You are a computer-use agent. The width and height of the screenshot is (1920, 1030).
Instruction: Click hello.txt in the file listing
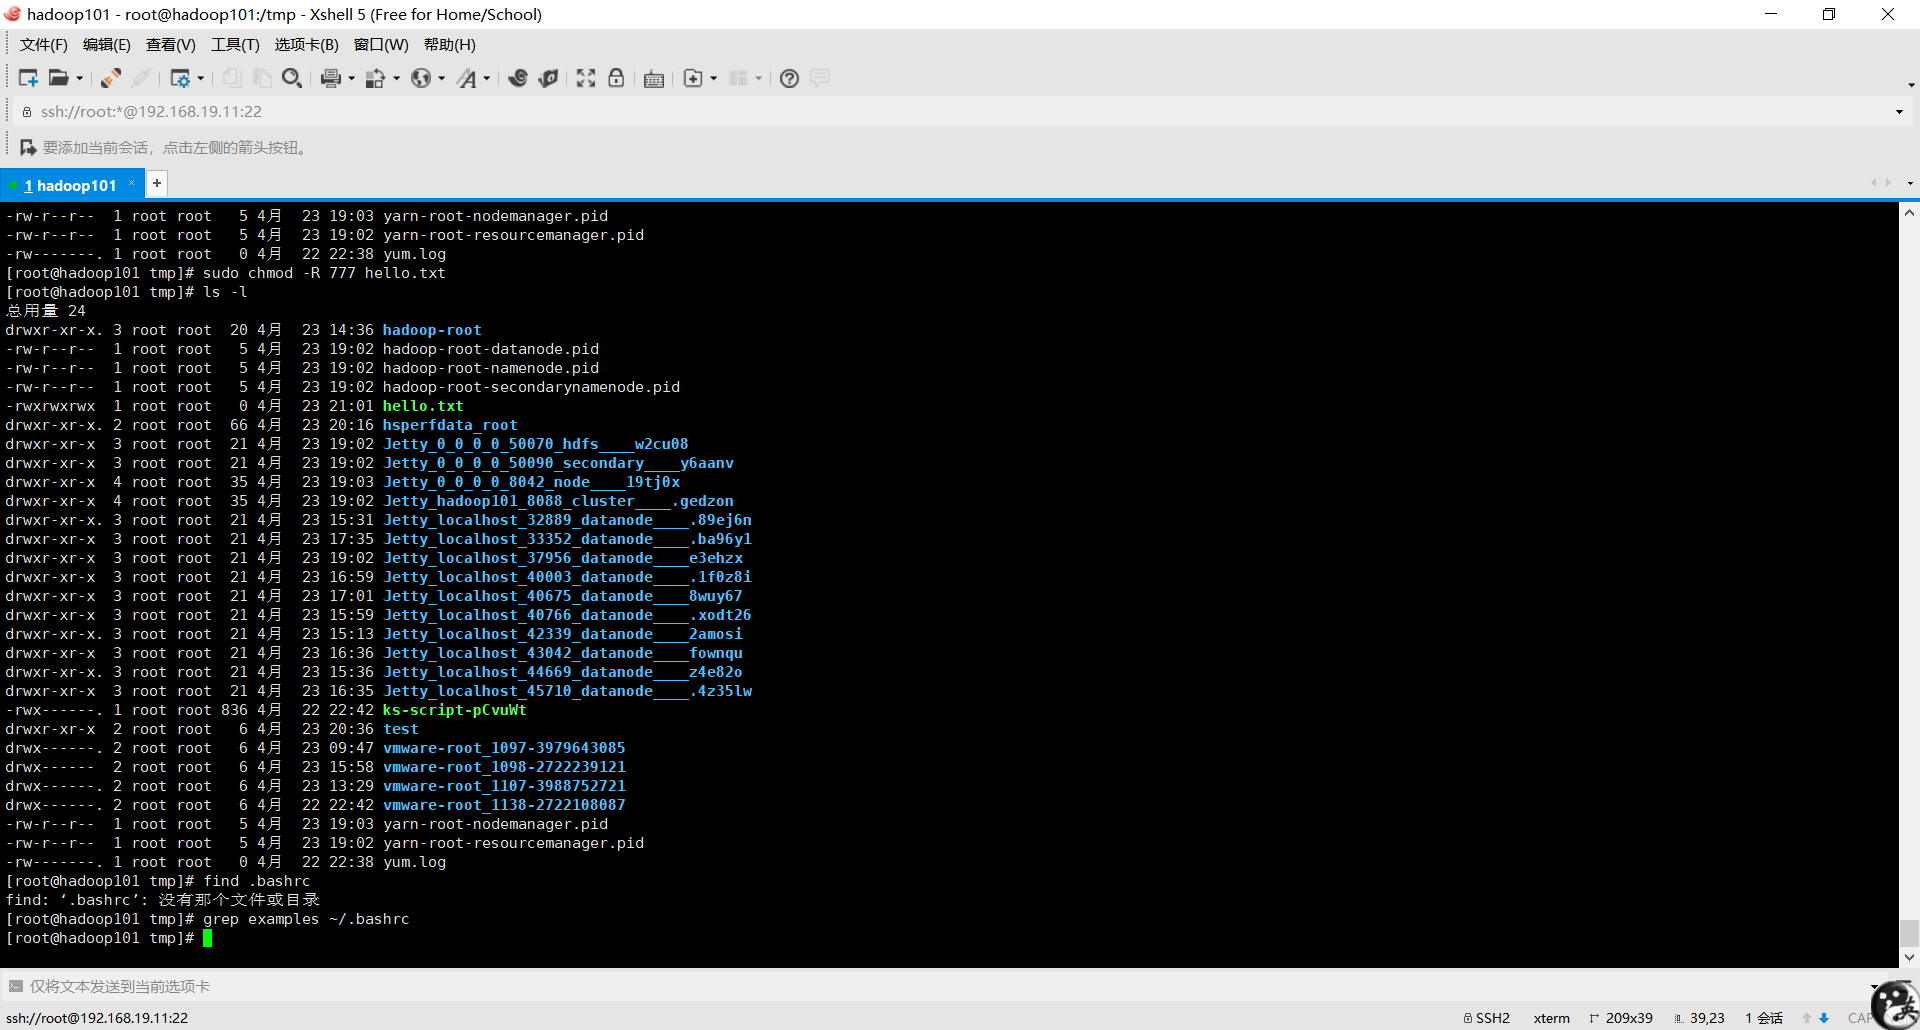click(x=423, y=406)
